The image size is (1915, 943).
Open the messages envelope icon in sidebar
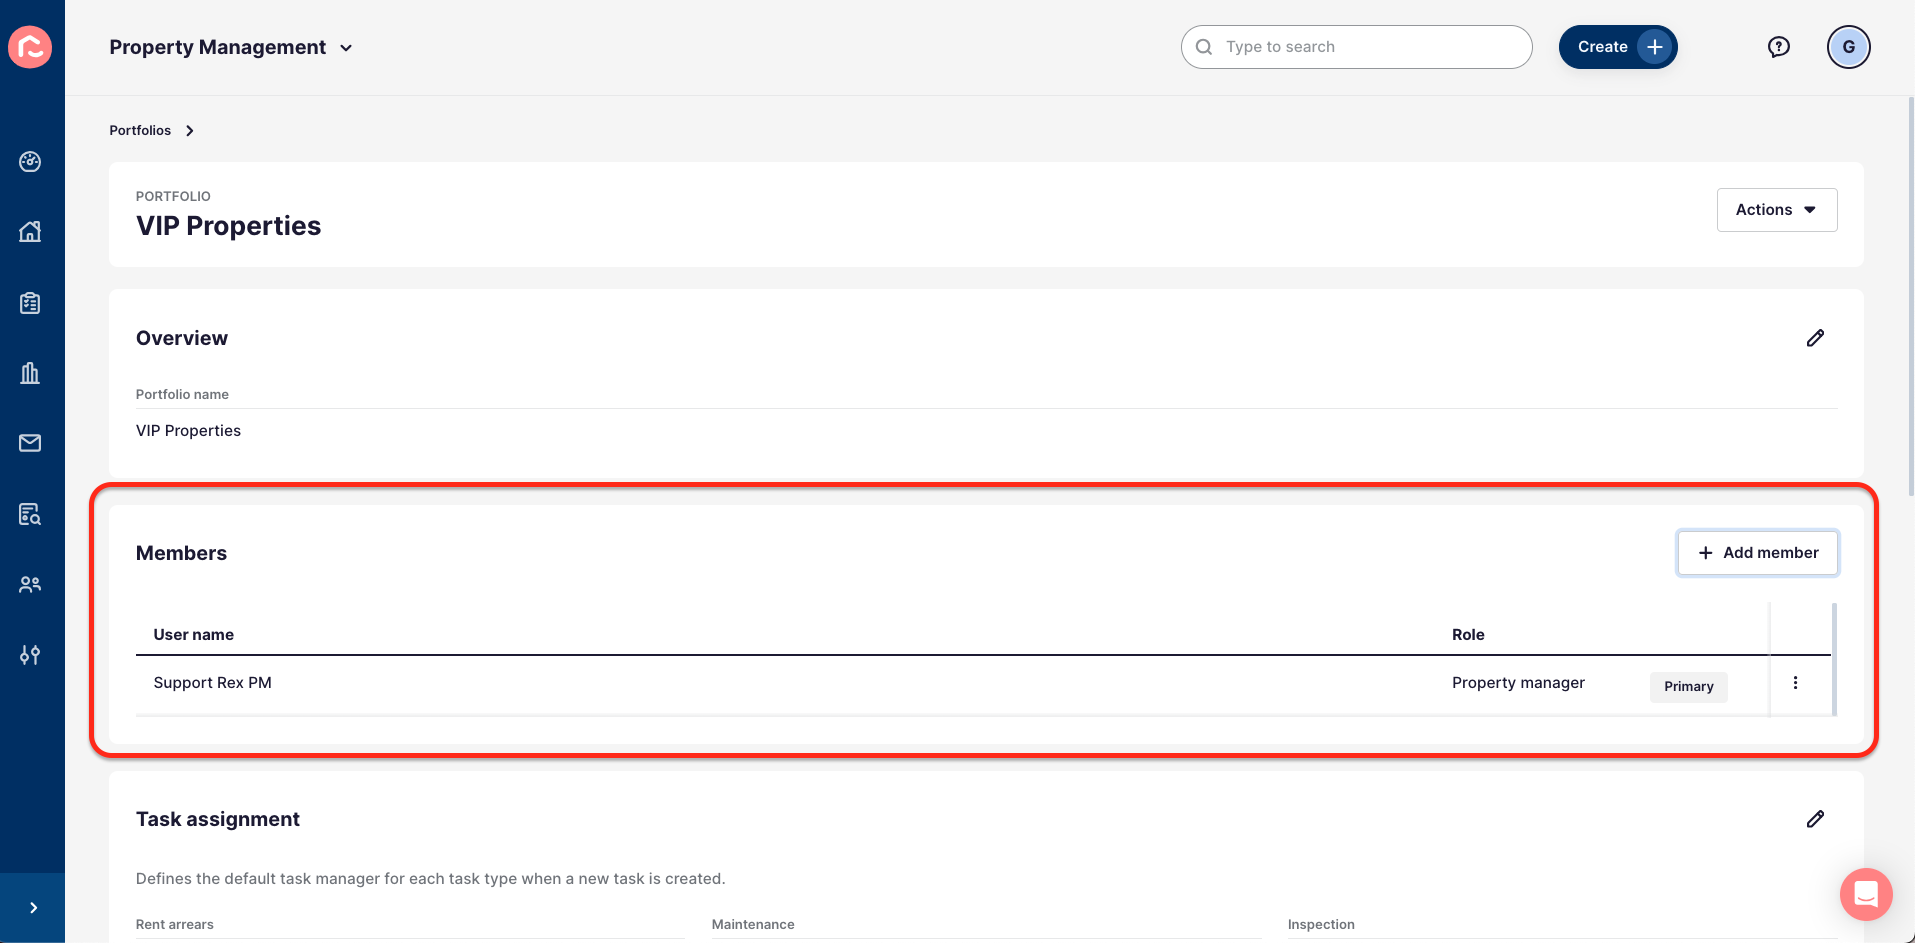point(30,443)
